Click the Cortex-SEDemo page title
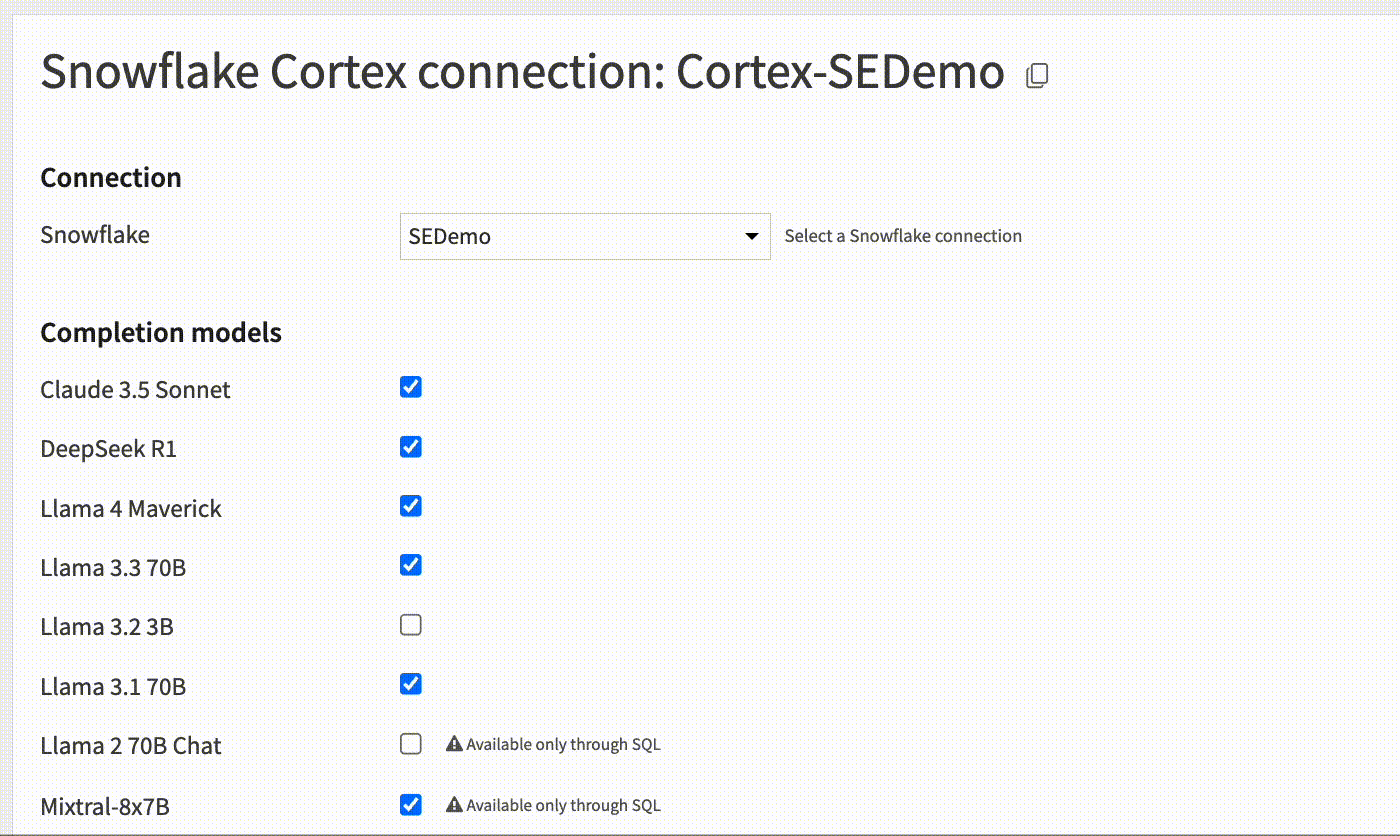 point(522,71)
